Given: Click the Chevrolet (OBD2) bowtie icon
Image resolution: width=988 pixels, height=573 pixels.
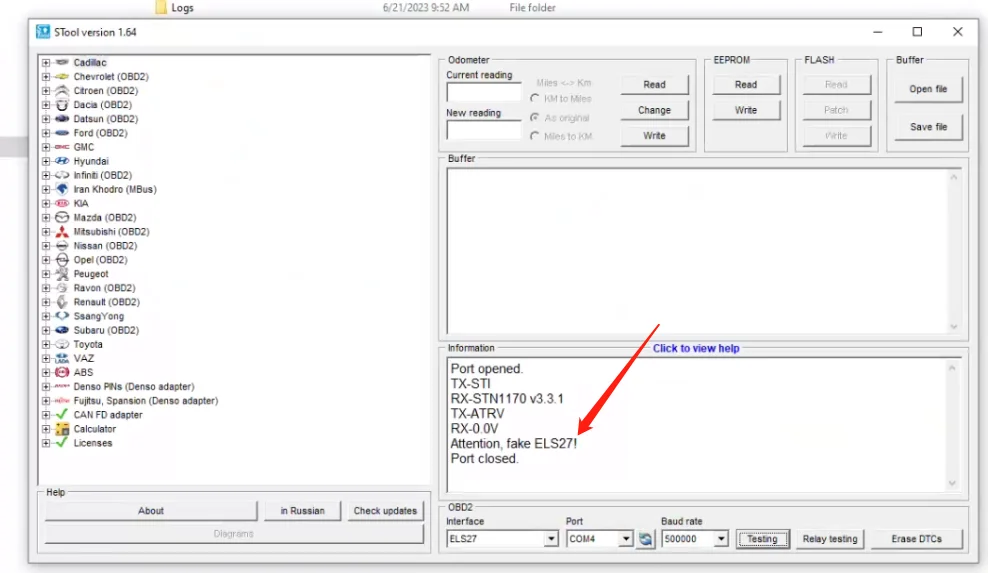Looking at the screenshot, I should pos(62,76).
